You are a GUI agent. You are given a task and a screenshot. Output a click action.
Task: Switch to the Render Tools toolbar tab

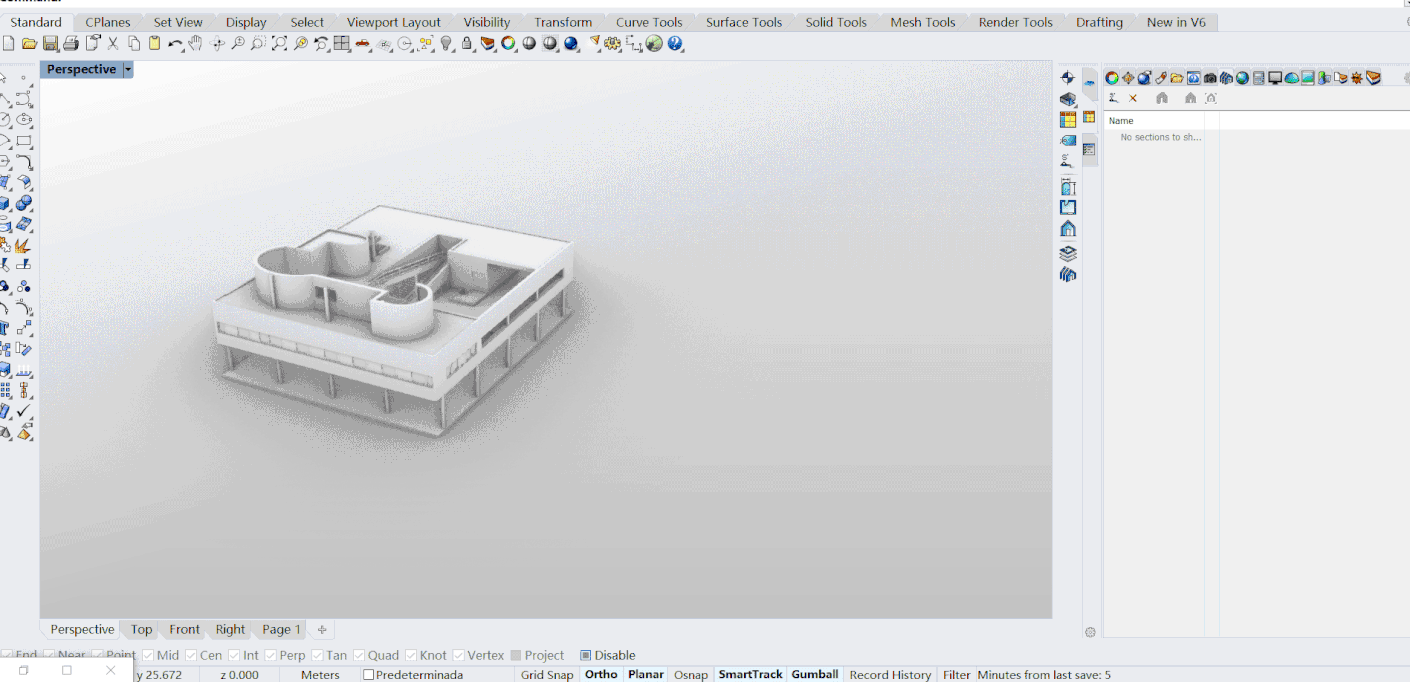coord(1015,22)
